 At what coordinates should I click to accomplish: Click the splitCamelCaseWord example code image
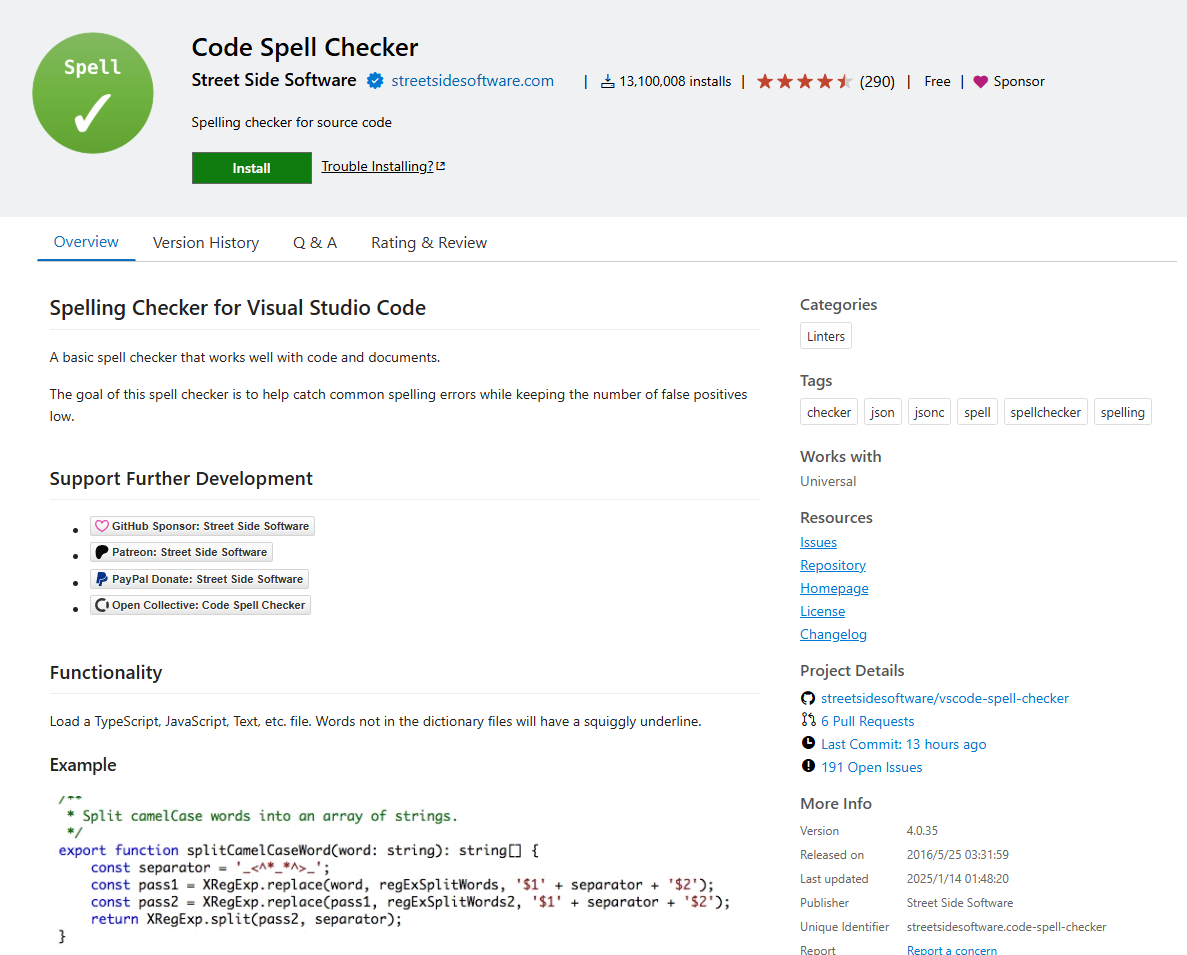tap(394, 867)
